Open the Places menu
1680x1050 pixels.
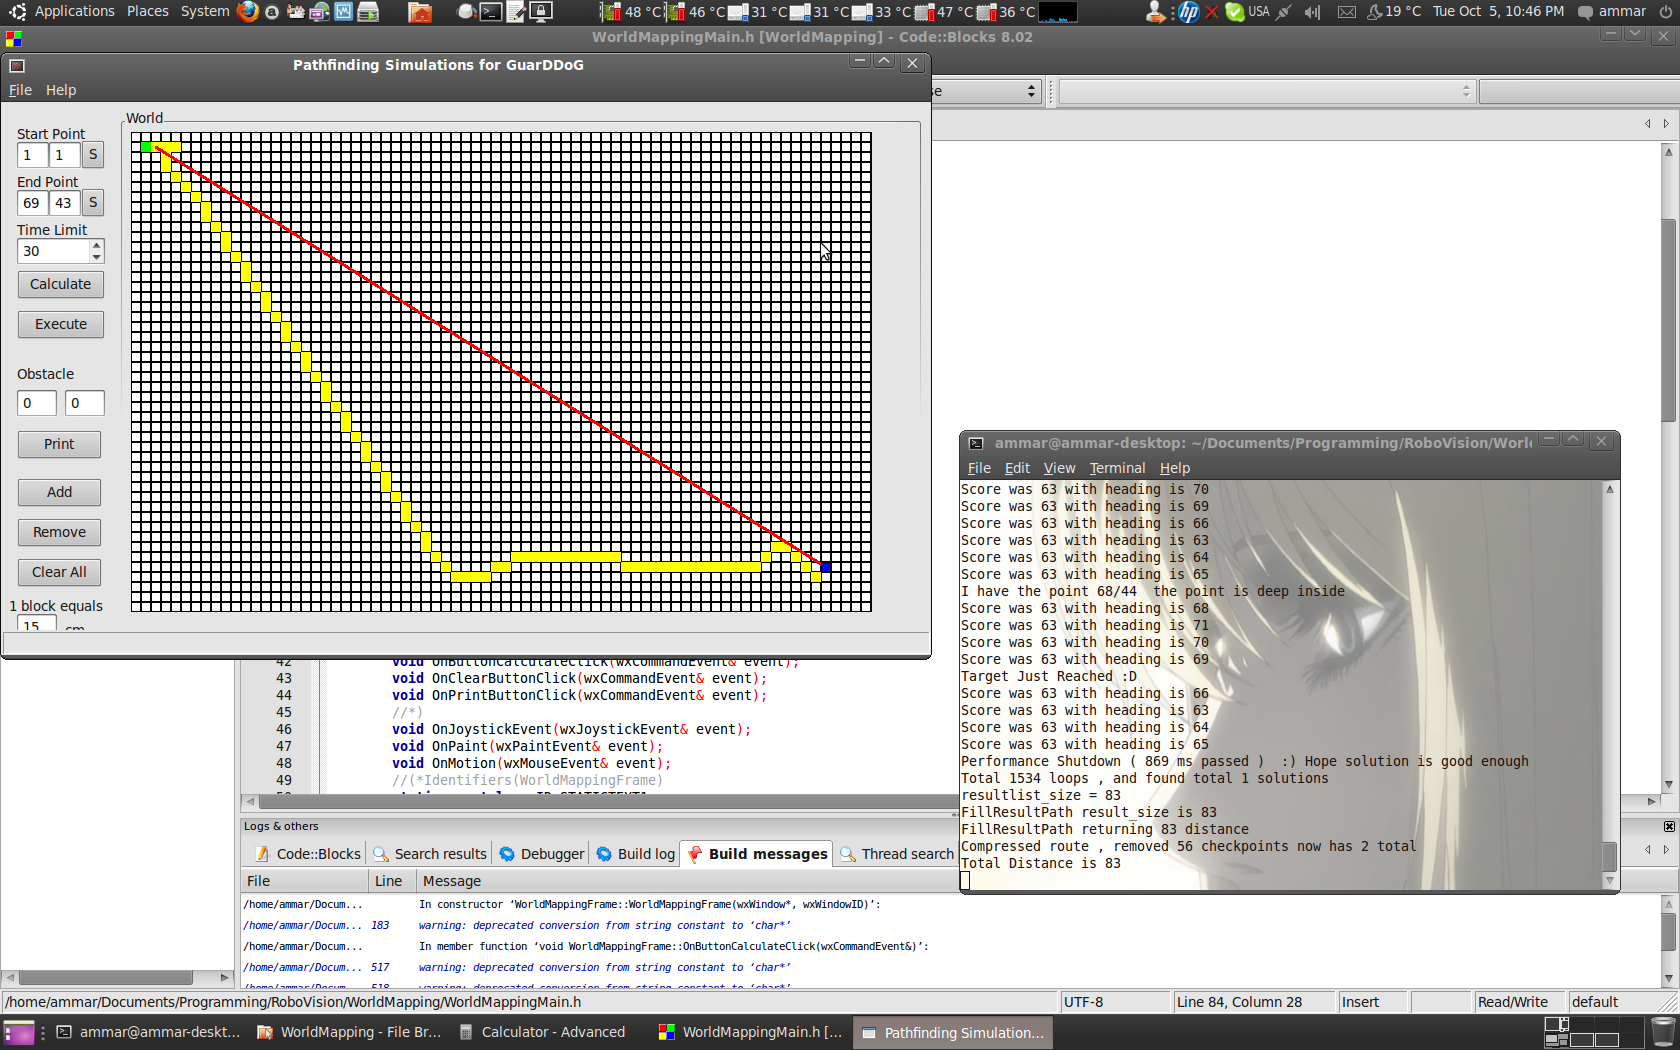pyautogui.click(x=148, y=12)
